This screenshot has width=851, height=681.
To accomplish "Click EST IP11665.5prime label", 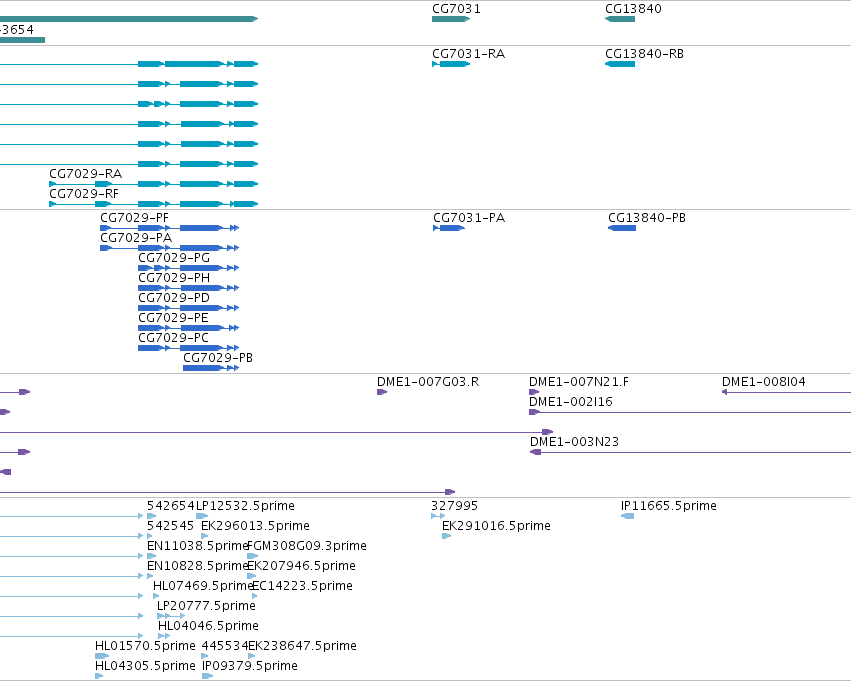I will click(x=669, y=506).
